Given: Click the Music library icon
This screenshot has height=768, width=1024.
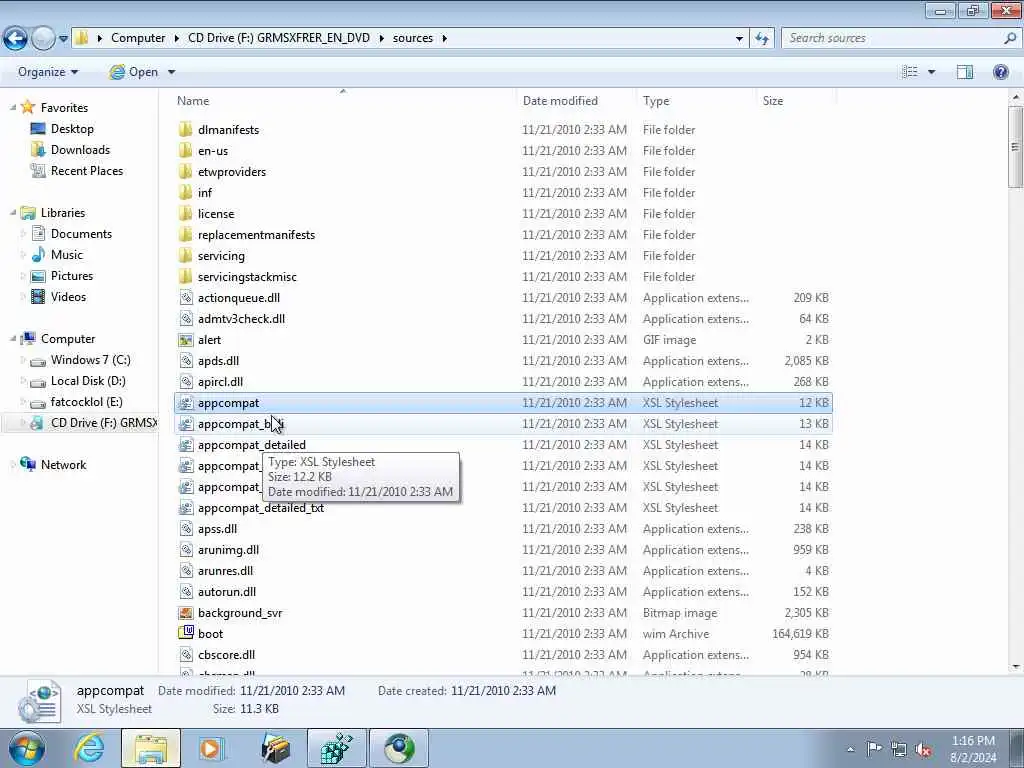Looking at the screenshot, I should click(x=39, y=255).
